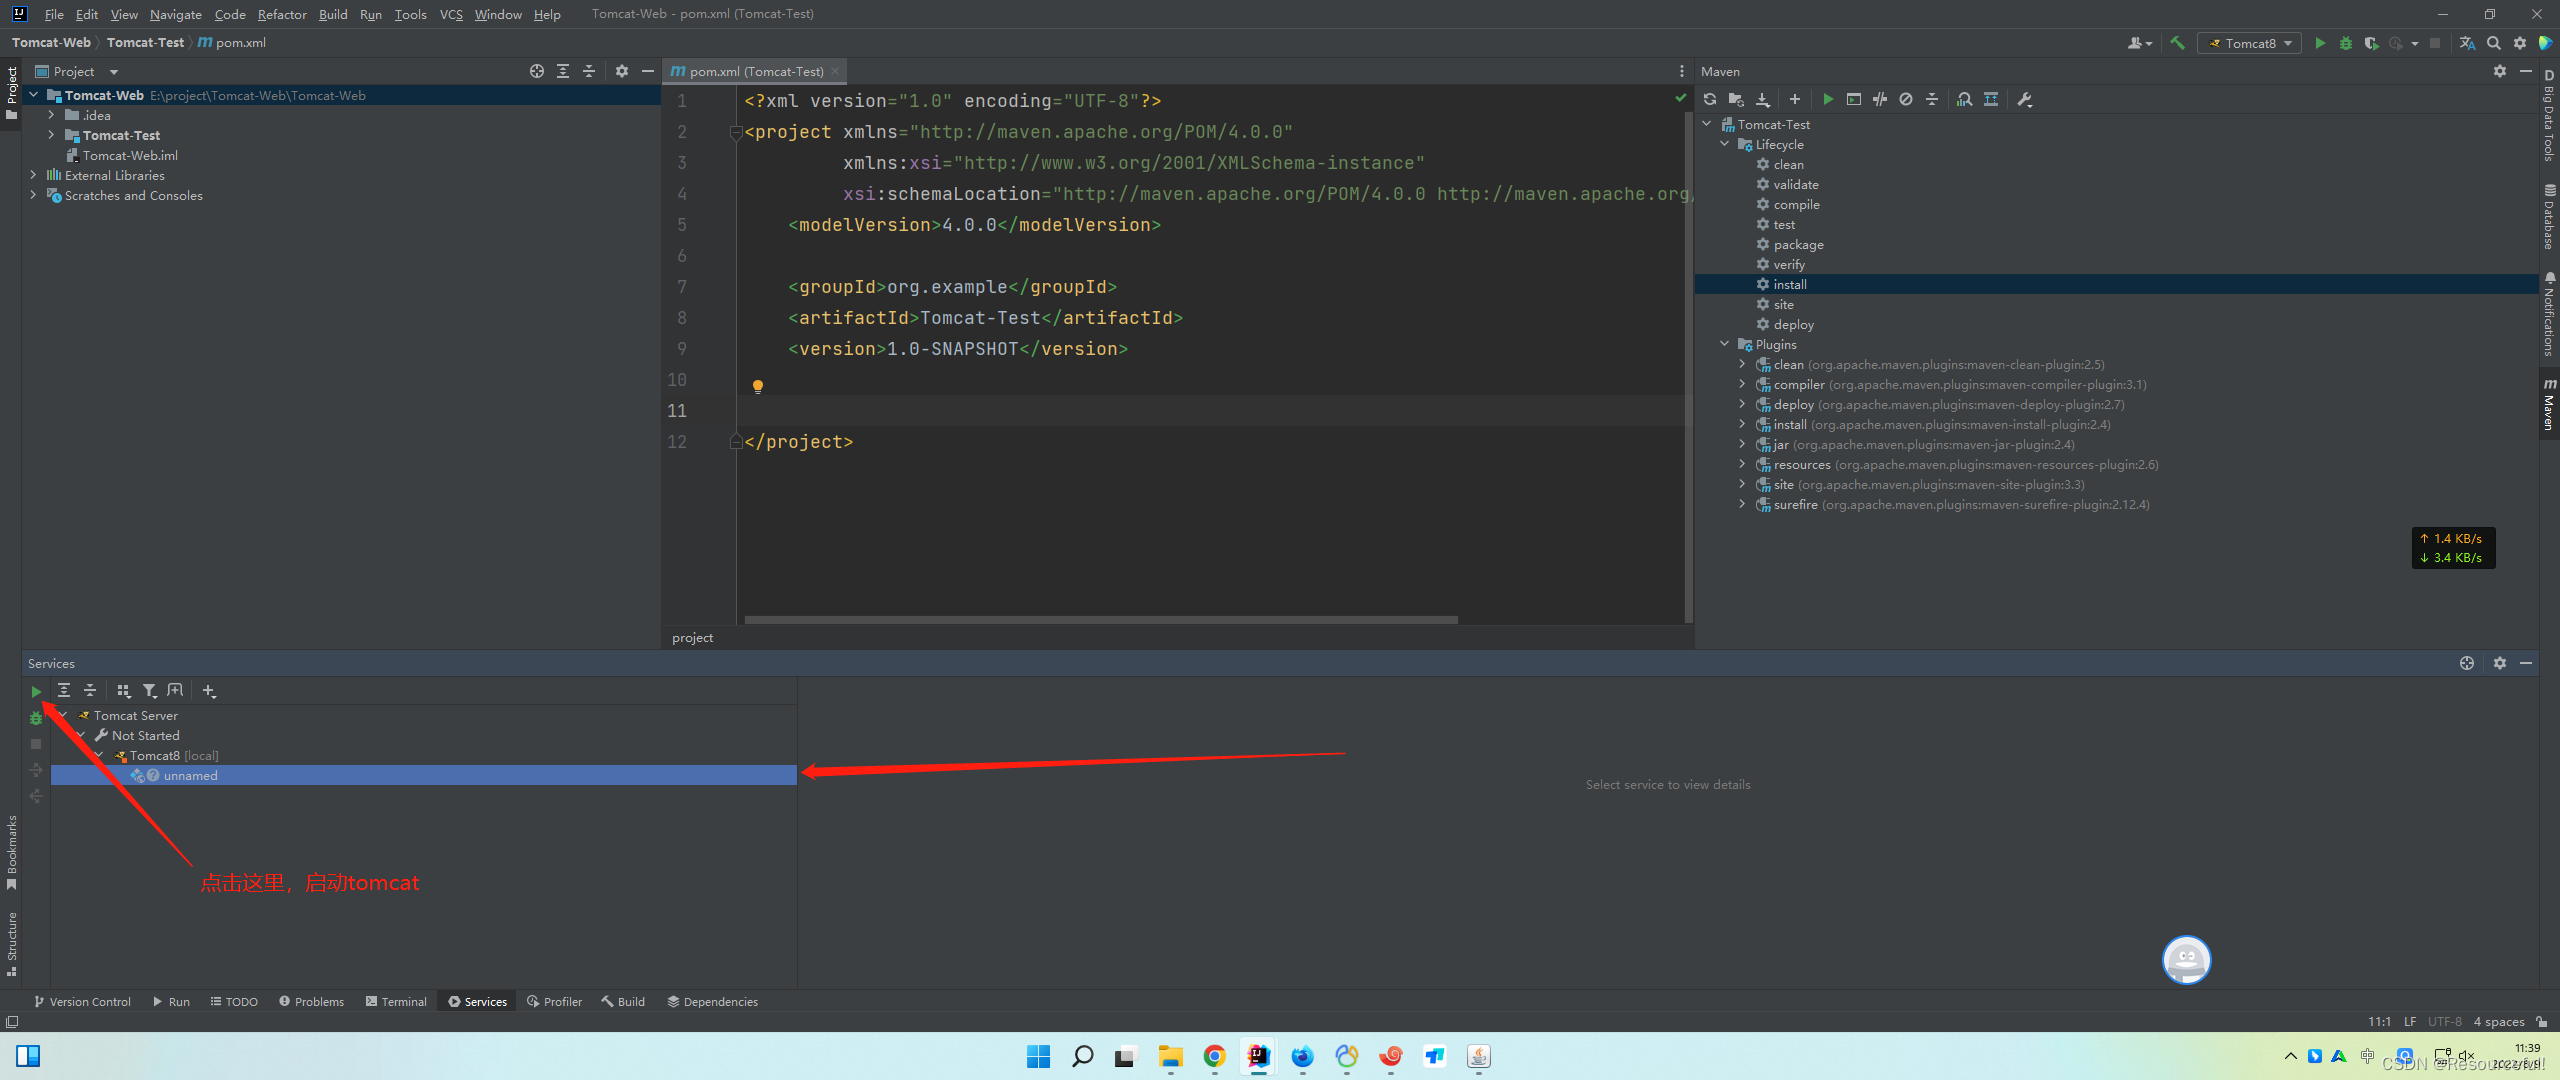Click the Debug bug icon in Services panel
Image resolution: width=2560 pixels, height=1080 pixels.
tap(36, 718)
